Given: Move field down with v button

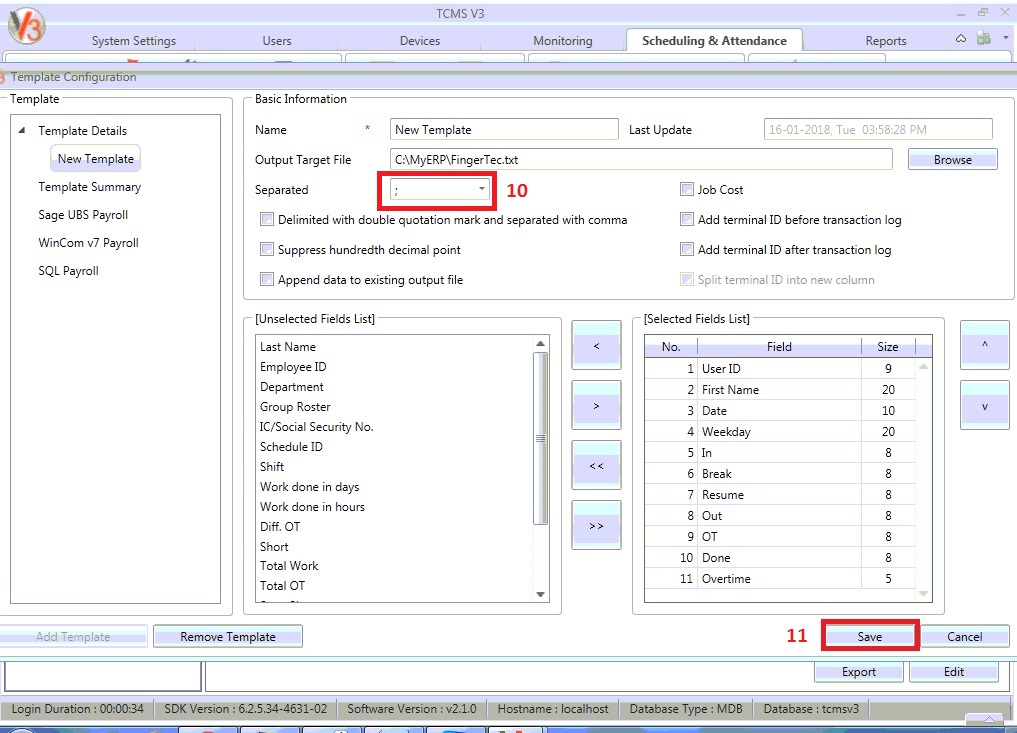Looking at the screenshot, I should 984,406.
